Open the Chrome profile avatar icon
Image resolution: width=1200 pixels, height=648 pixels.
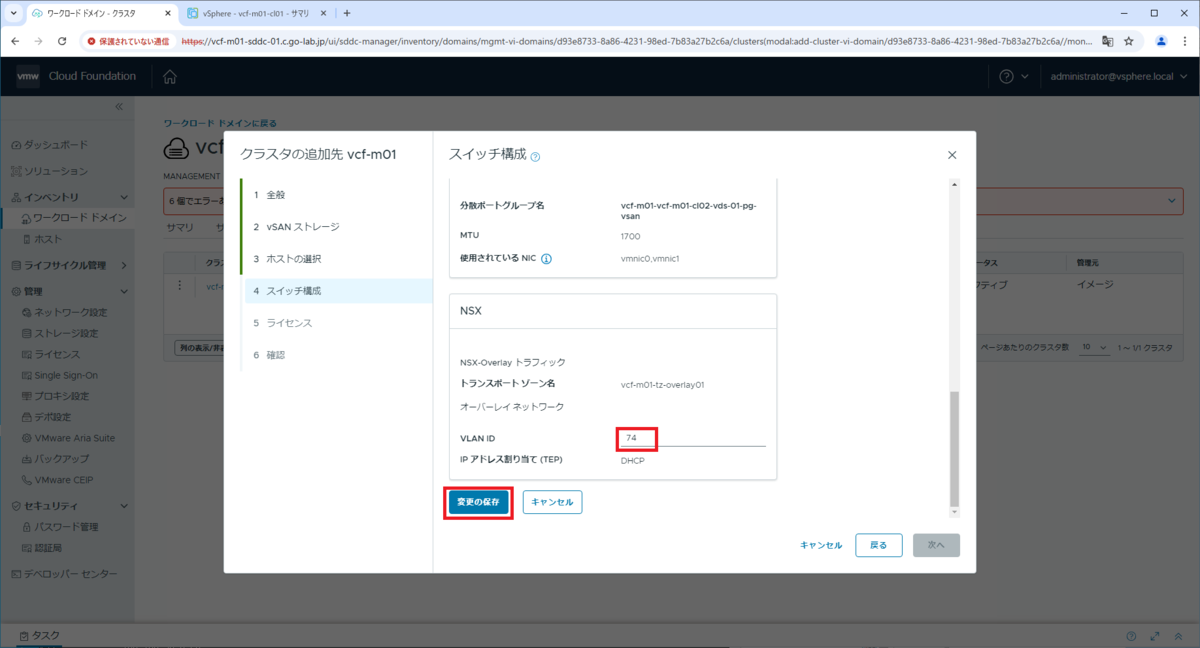tap(1161, 41)
